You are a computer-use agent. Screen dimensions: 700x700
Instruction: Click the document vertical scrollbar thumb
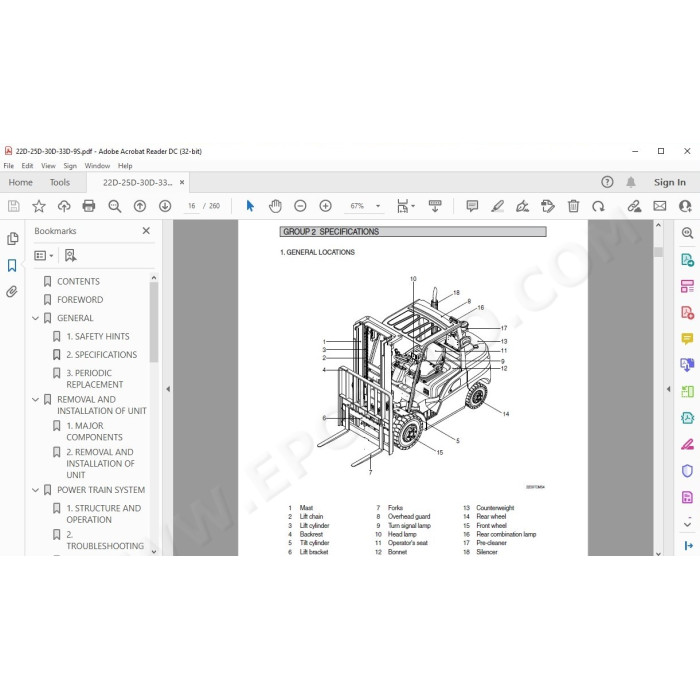(x=658, y=252)
